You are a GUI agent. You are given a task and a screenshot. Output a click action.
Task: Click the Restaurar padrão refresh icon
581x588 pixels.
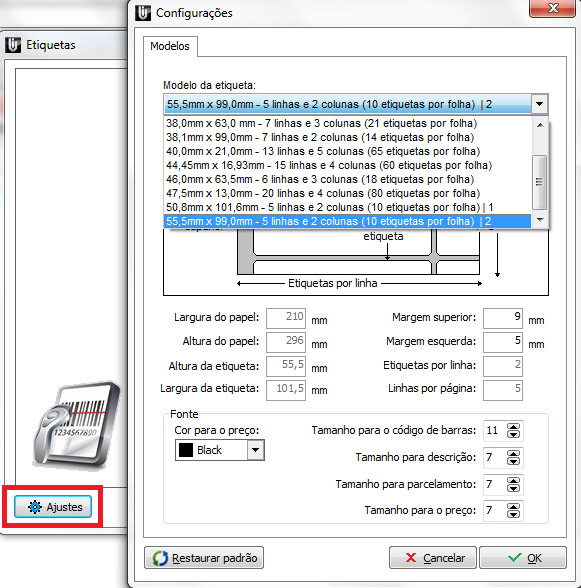(160, 558)
